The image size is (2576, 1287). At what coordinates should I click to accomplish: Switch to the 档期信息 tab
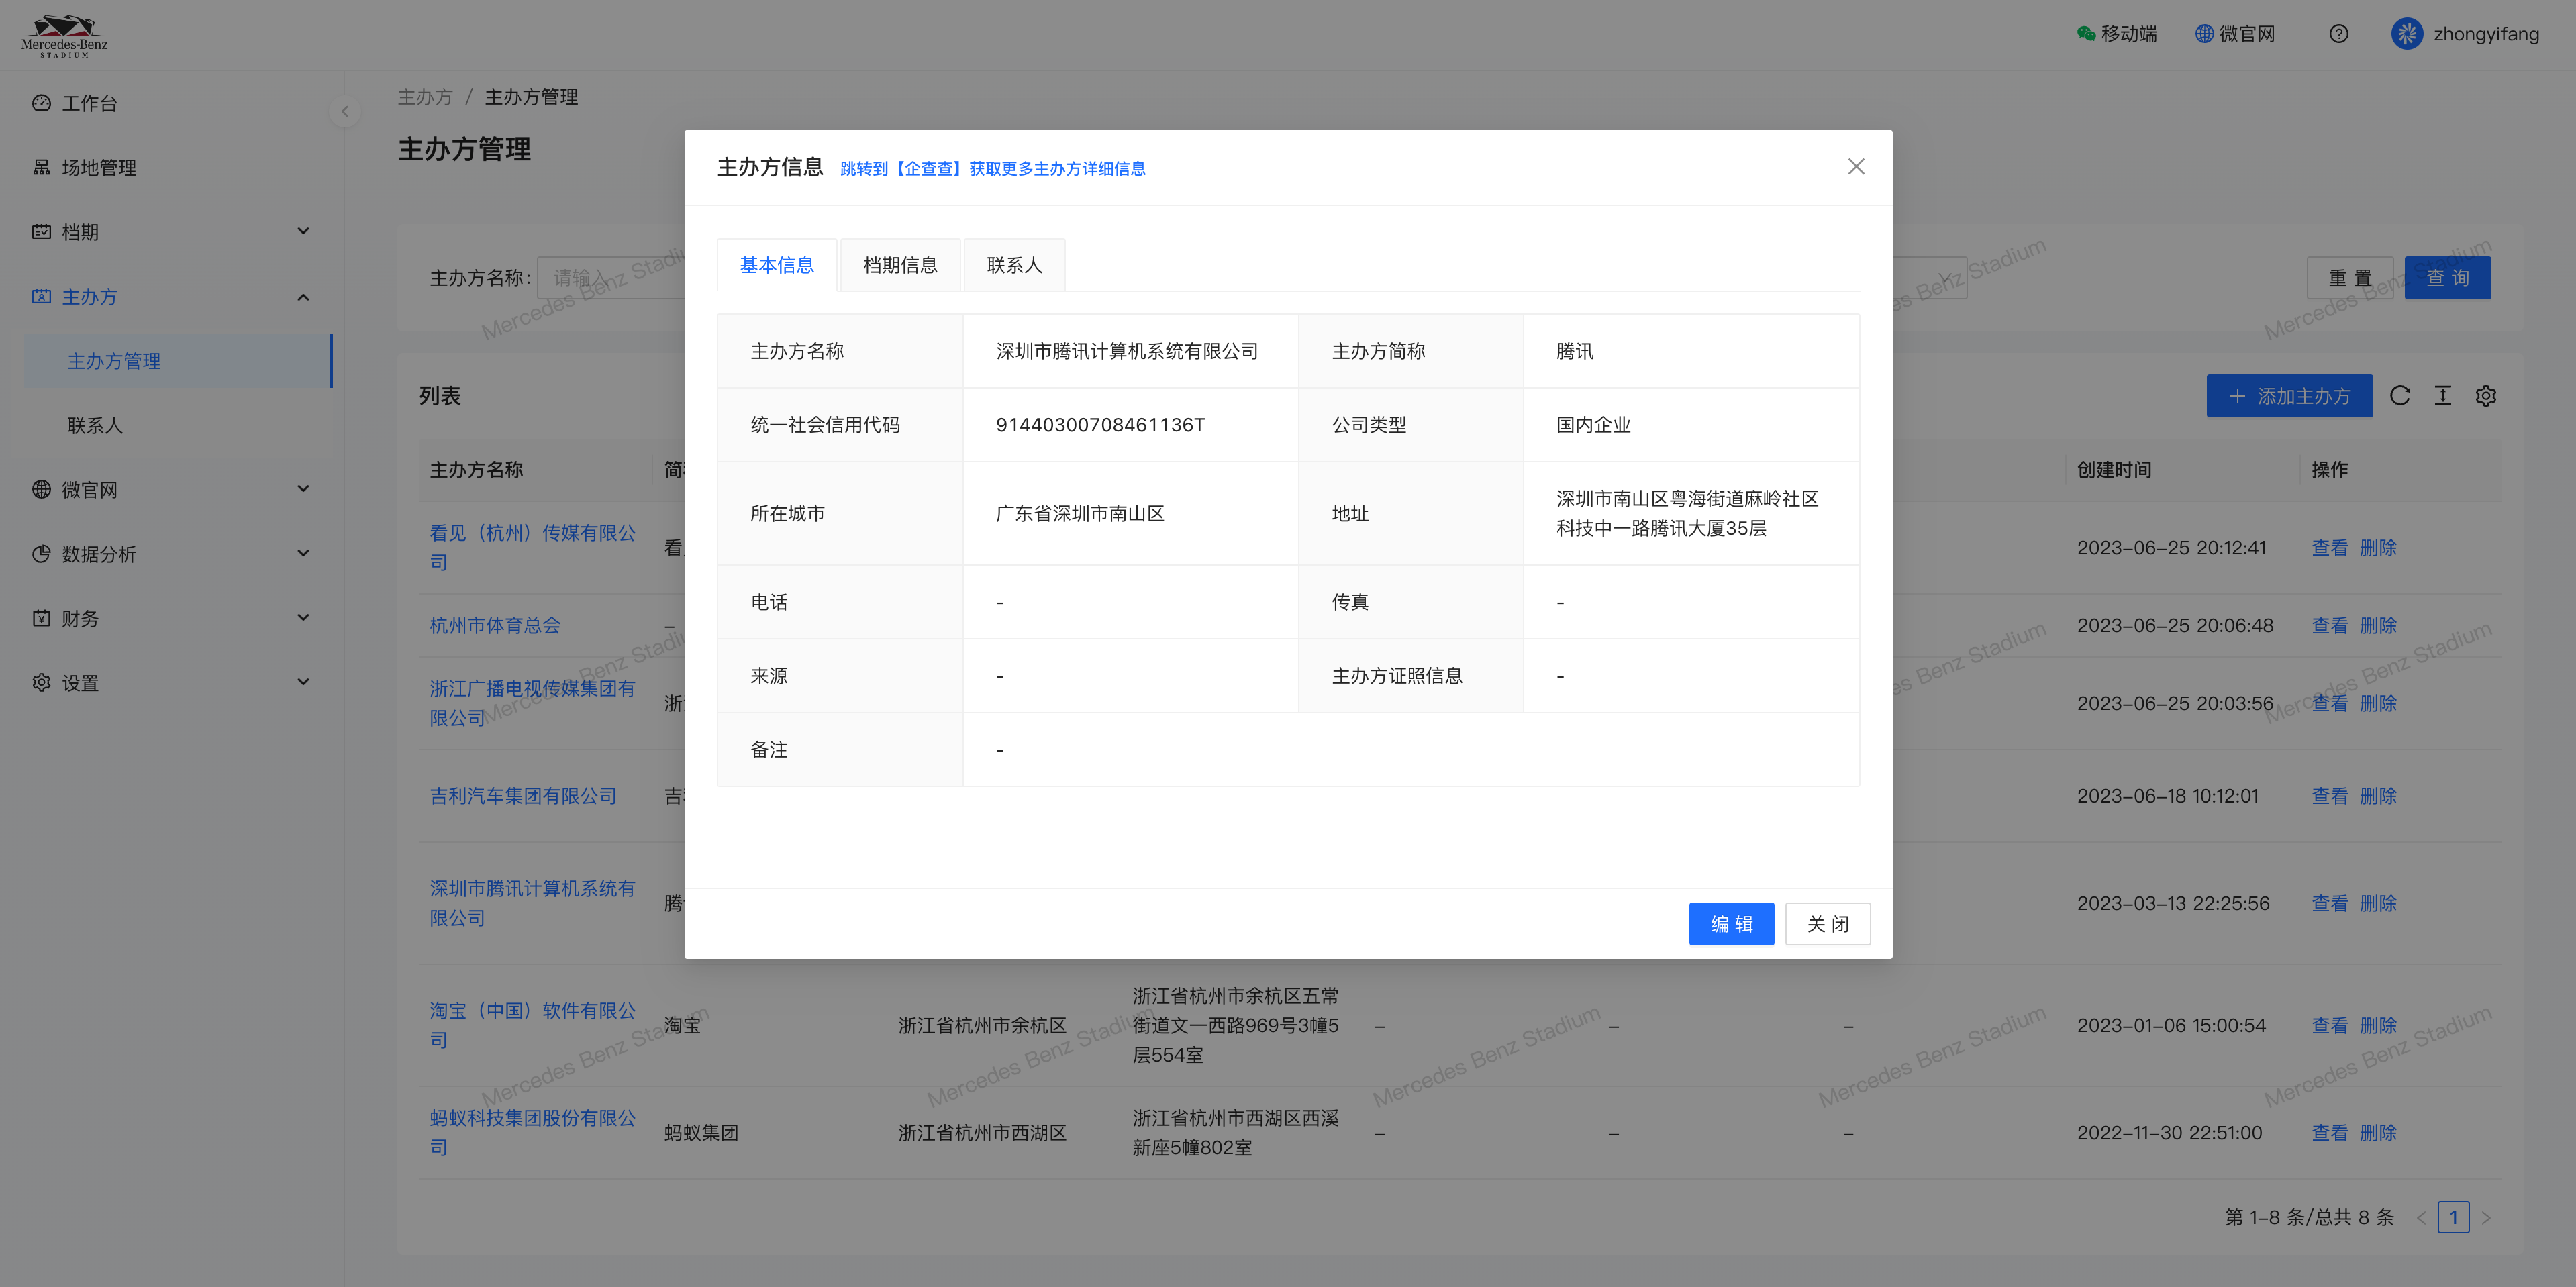coord(900,265)
